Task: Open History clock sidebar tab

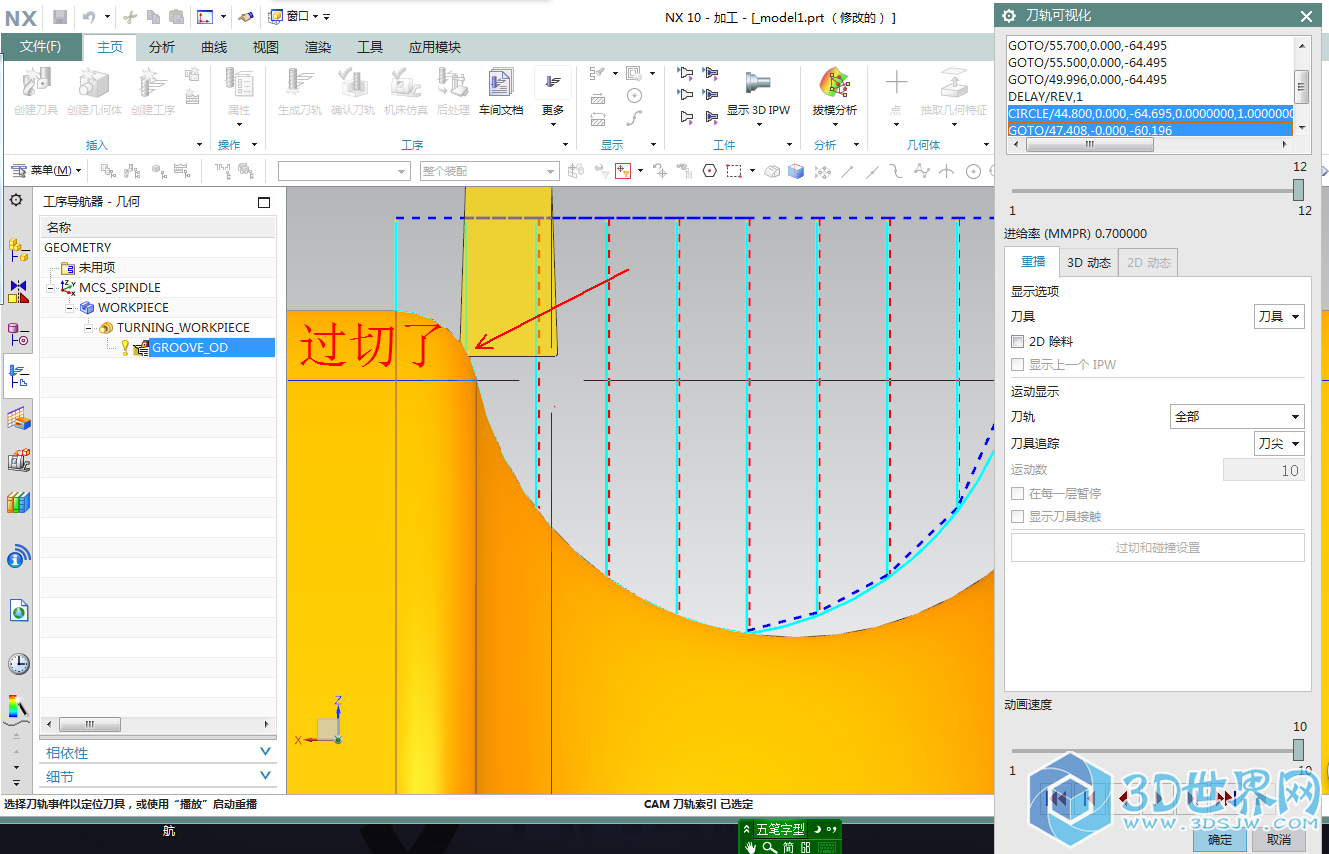Action: [x=18, y=663]
